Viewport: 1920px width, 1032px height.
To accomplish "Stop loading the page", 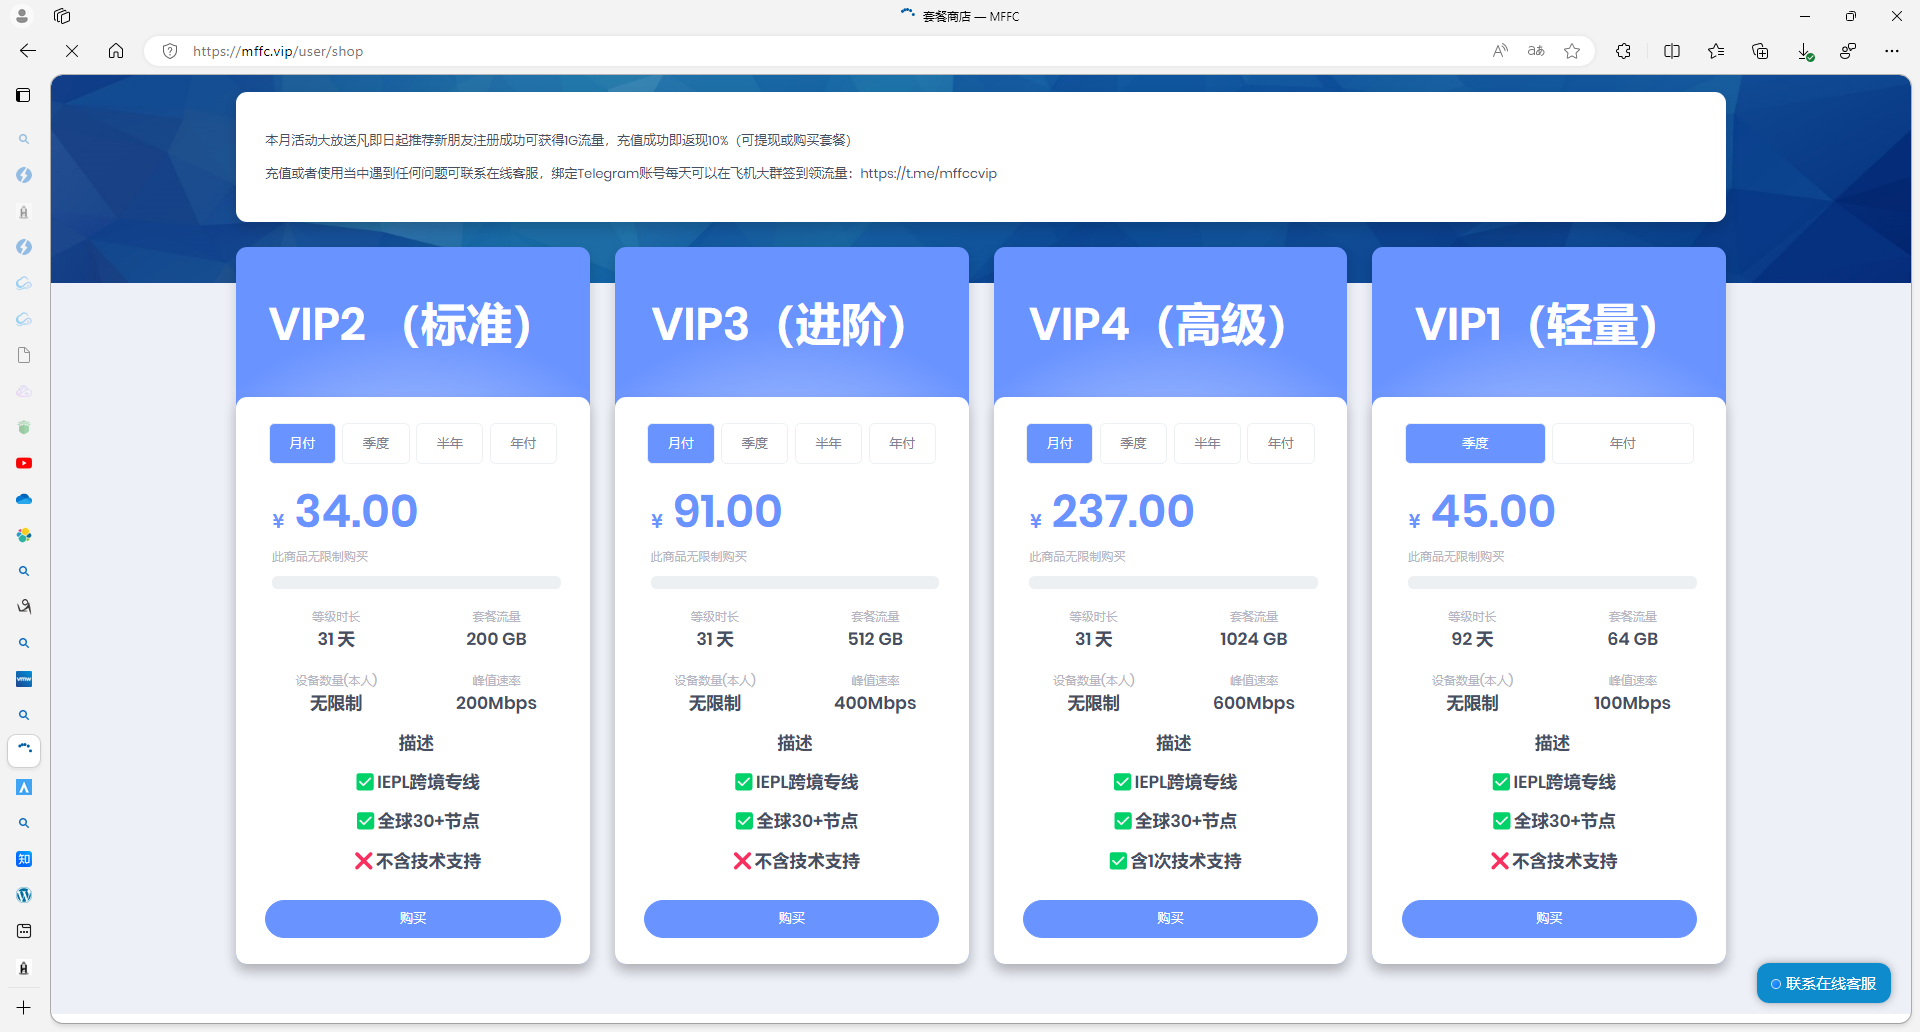I will (72, 51).
